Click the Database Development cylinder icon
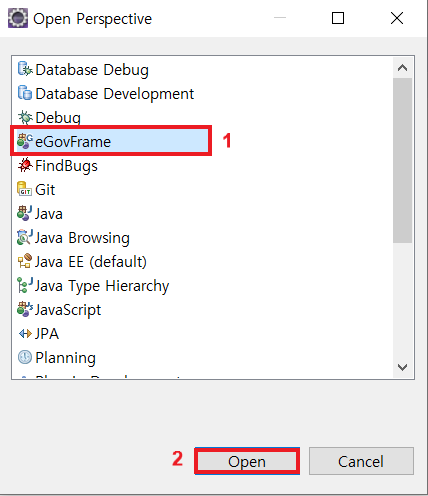 click(x=25, y=93)
